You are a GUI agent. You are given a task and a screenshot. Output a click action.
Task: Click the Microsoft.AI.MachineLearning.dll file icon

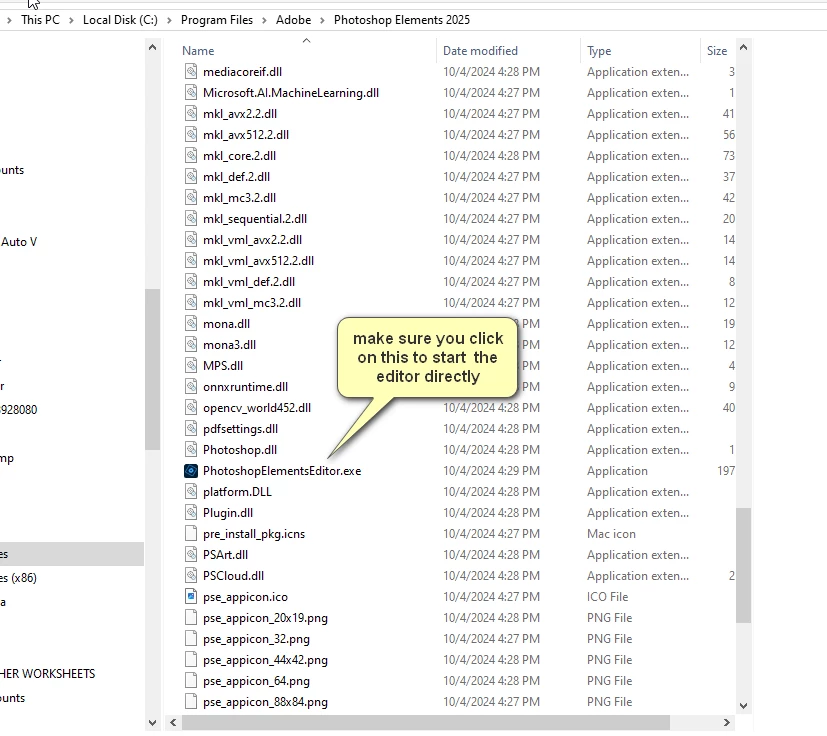tap(191, 92)
